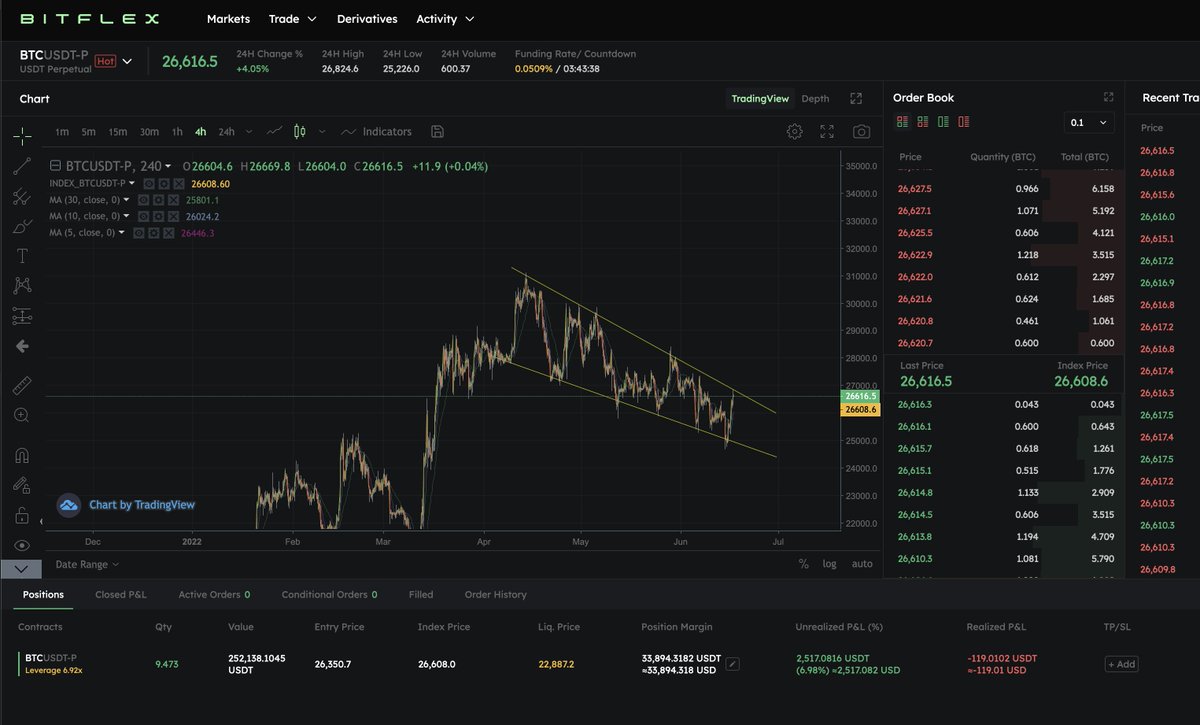Image resolution: width=1200 pixels, height=725 pixels.
Task: Open the chart style dropdown arrow
Action: point(323,132)
